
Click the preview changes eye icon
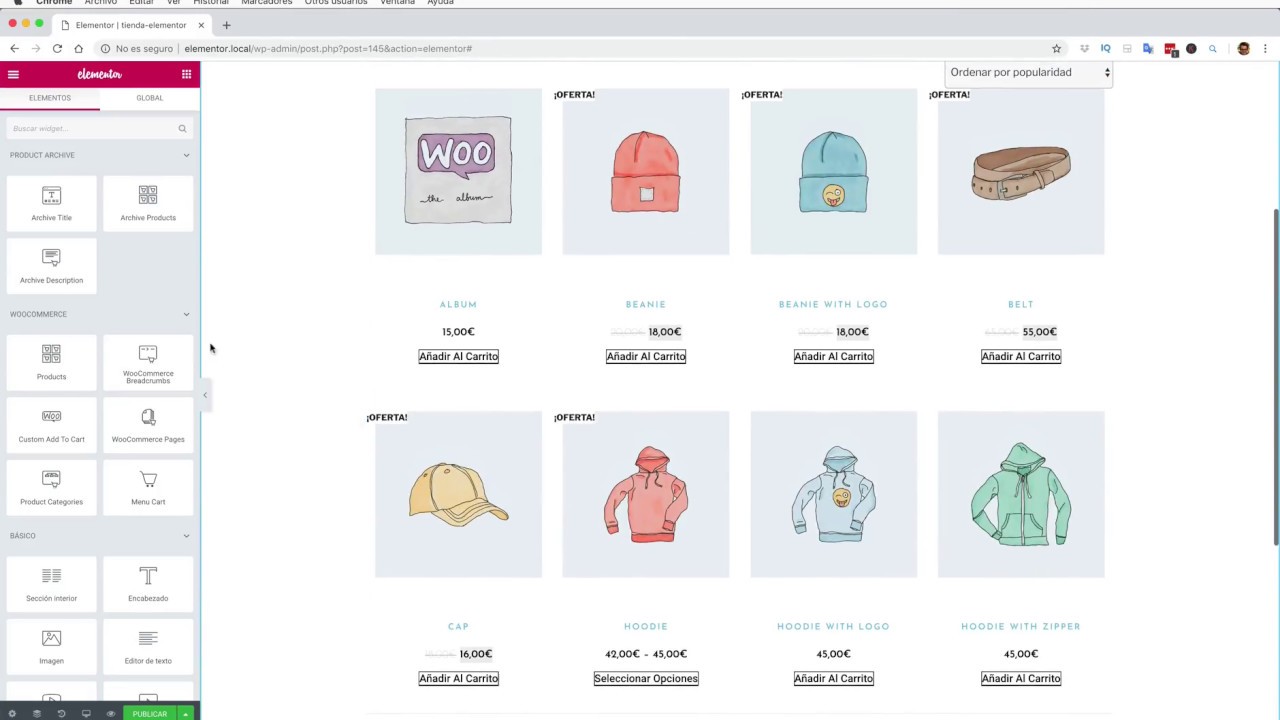tap(110, 714)
